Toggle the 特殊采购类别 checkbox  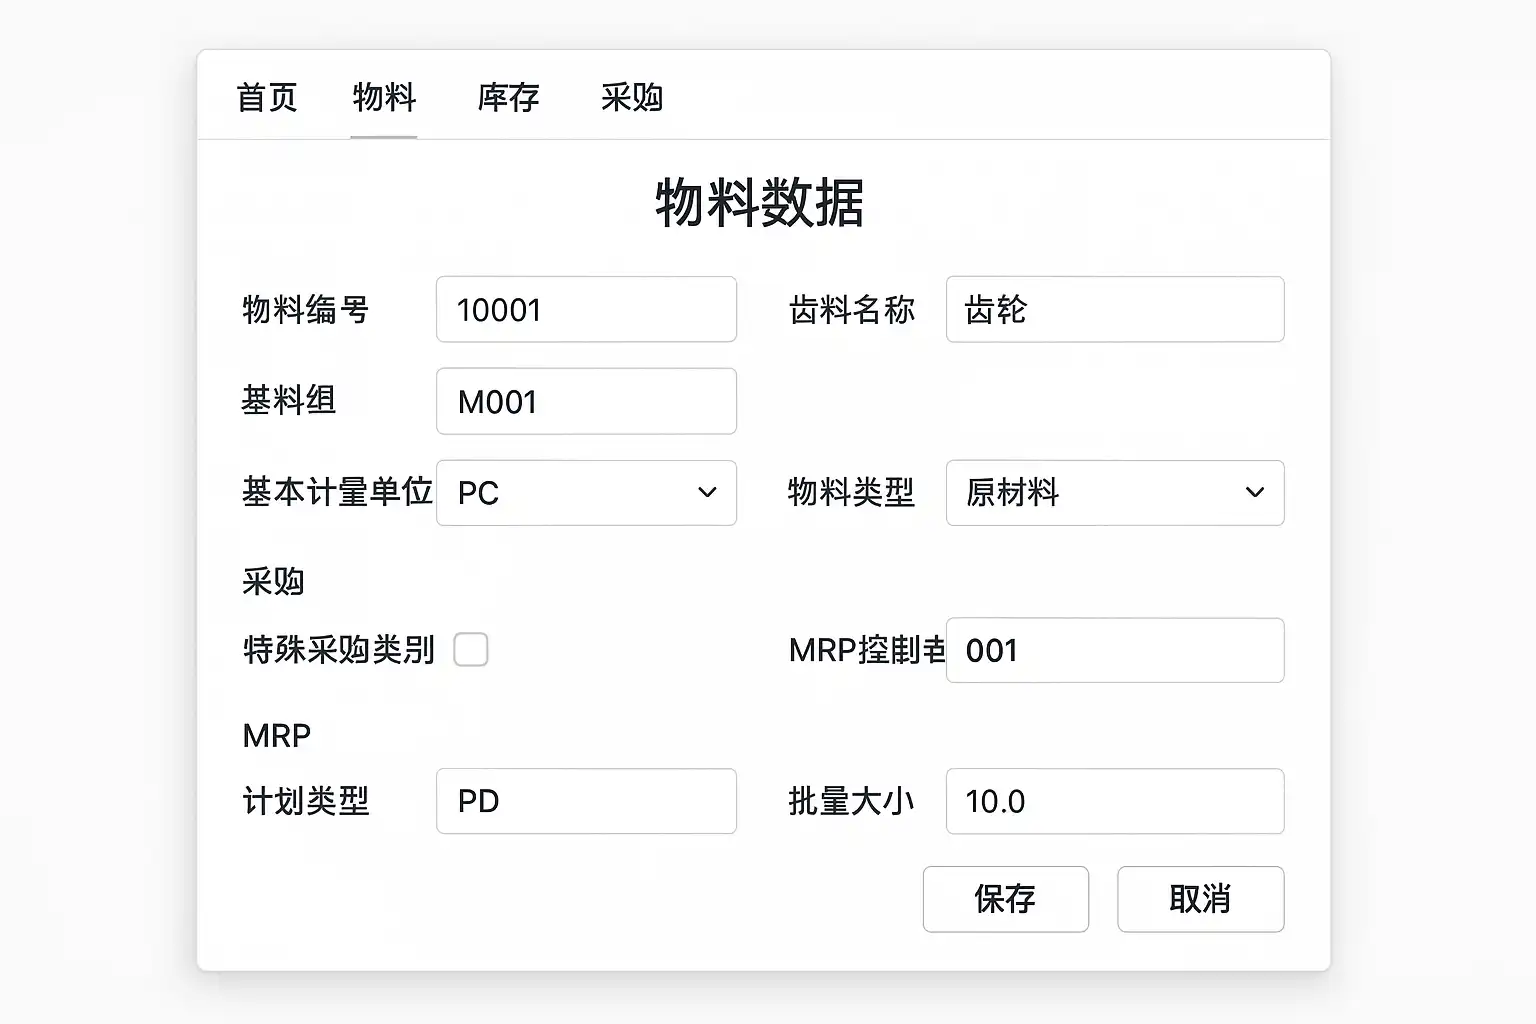click(x=471, y=650)
